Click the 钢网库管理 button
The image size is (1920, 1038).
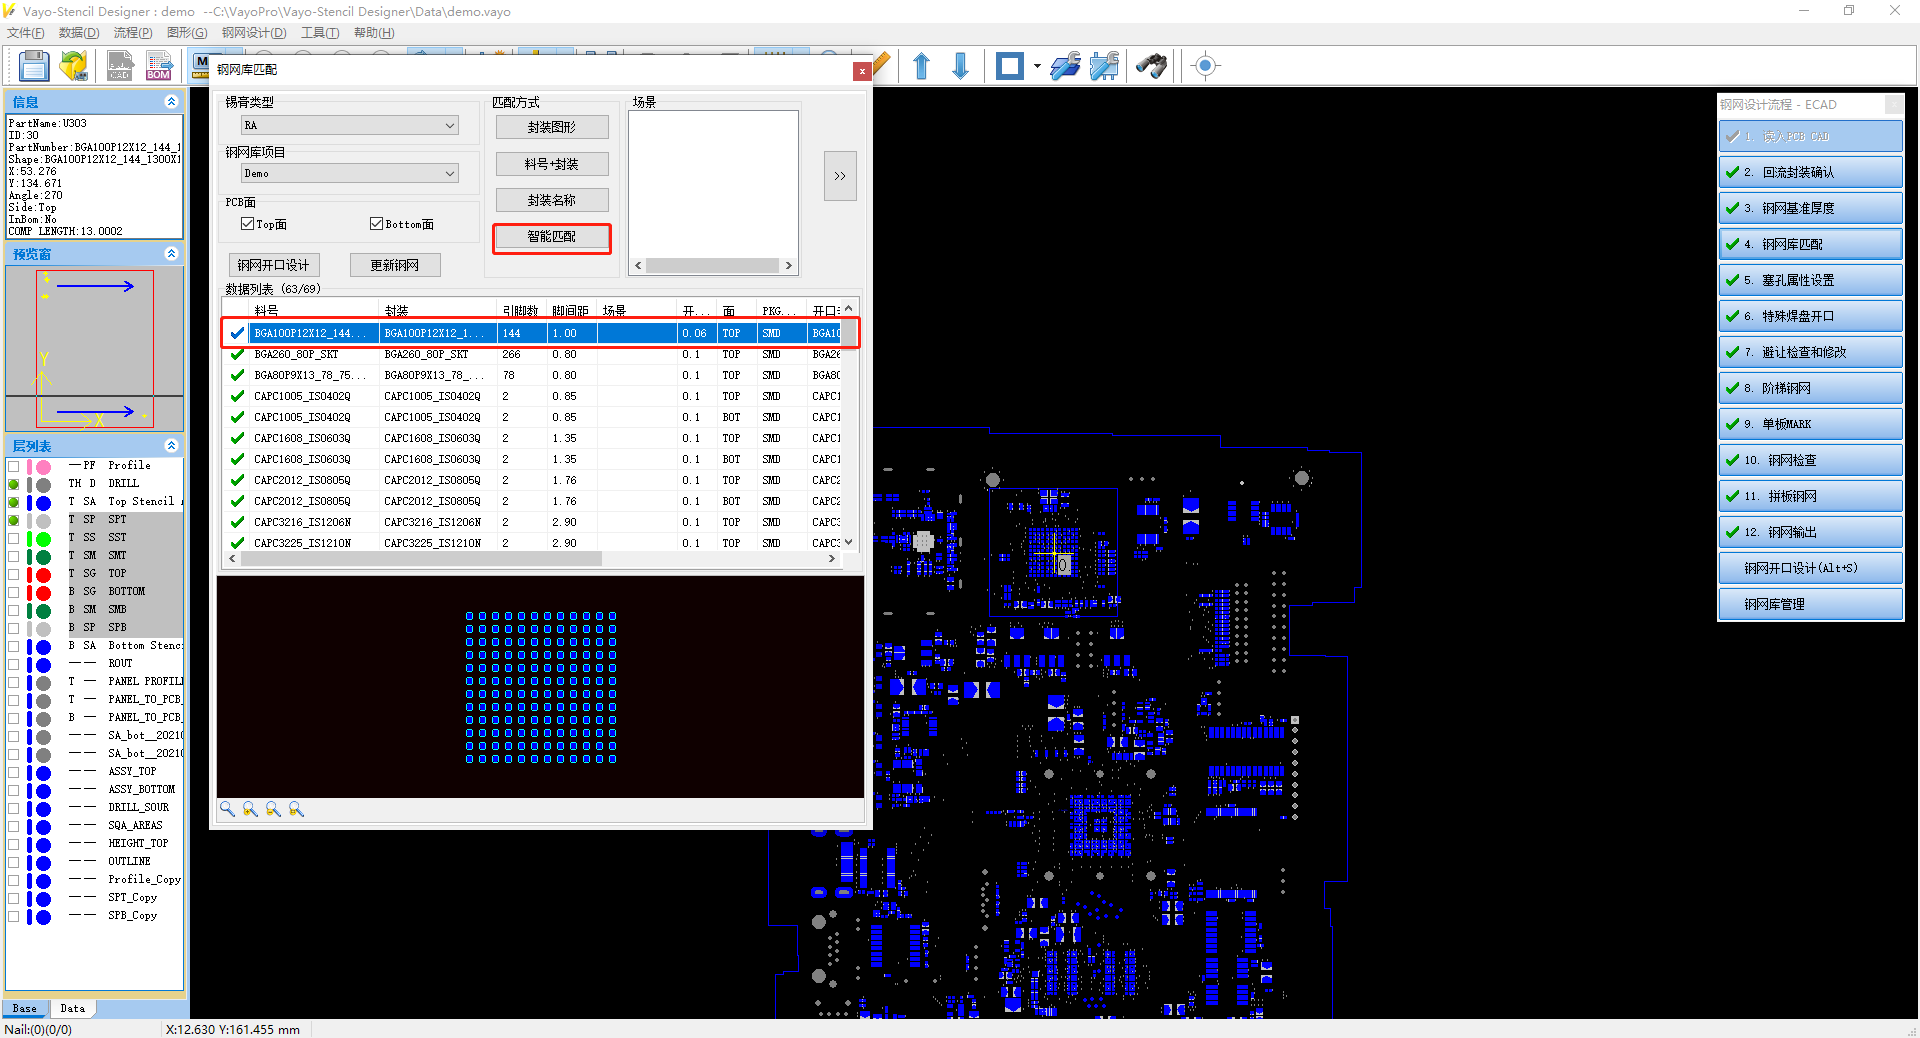coord(1809,604)
